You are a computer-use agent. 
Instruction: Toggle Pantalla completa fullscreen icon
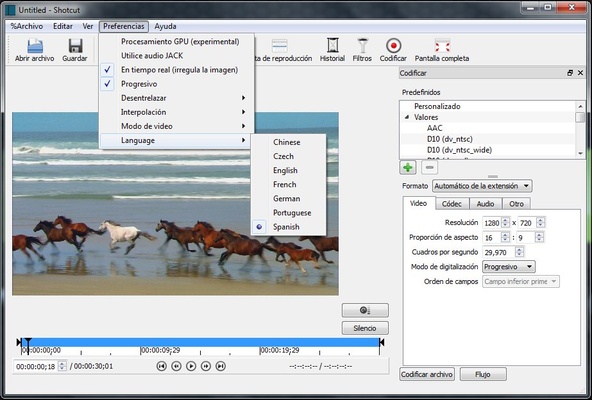(442, 46)
